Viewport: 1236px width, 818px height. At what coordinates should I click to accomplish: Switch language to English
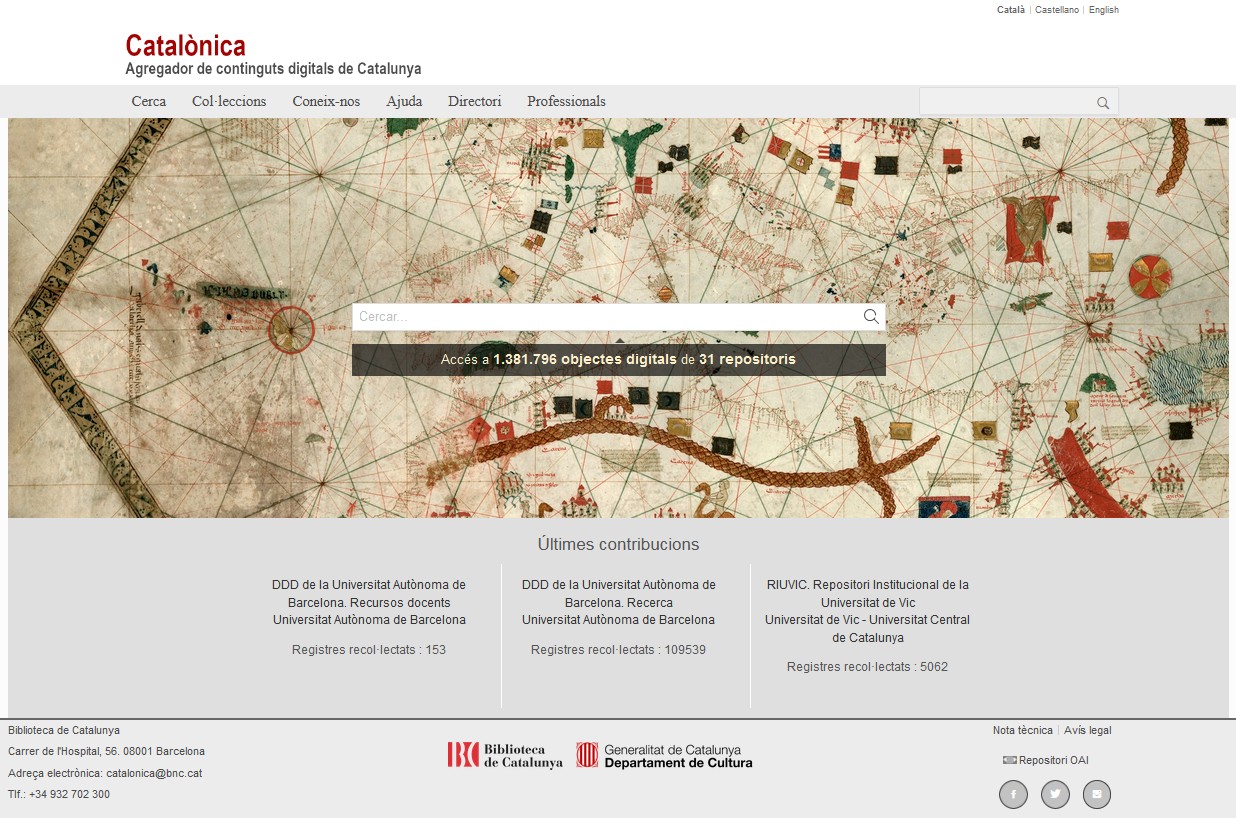click(x=1104, y=10)
